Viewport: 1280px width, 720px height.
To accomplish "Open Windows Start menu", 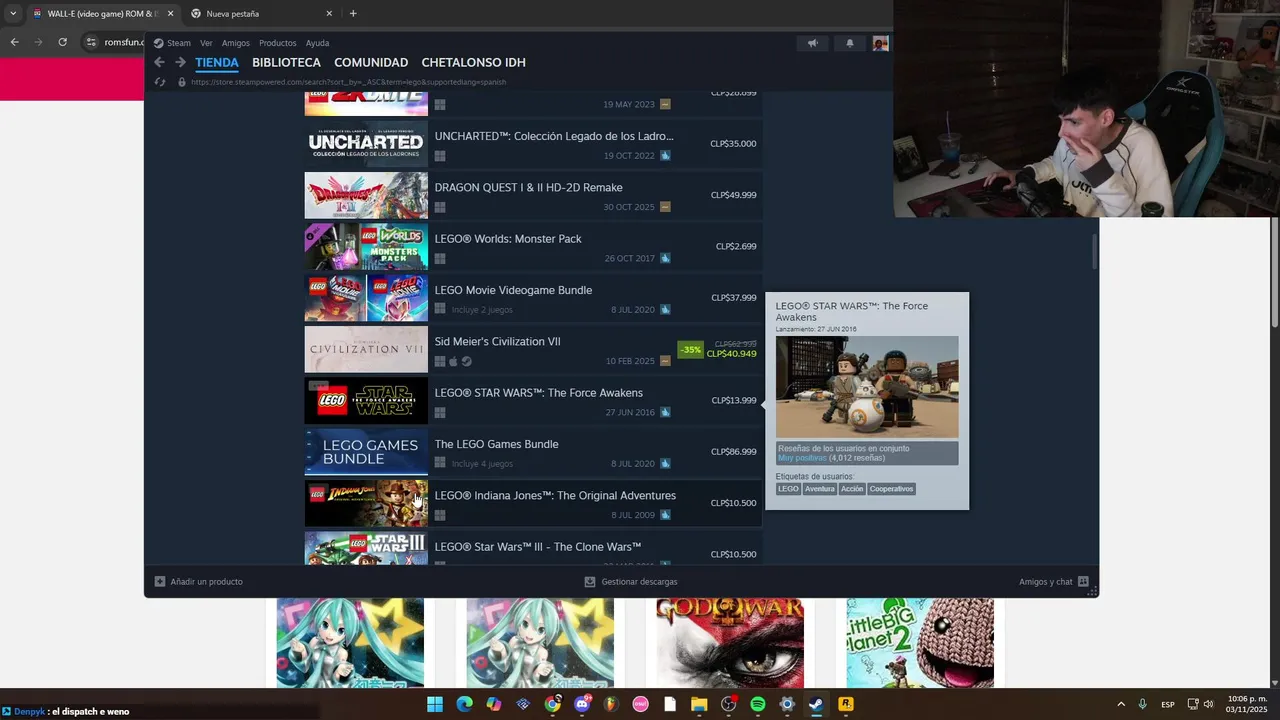I will [x=435, y=704].
